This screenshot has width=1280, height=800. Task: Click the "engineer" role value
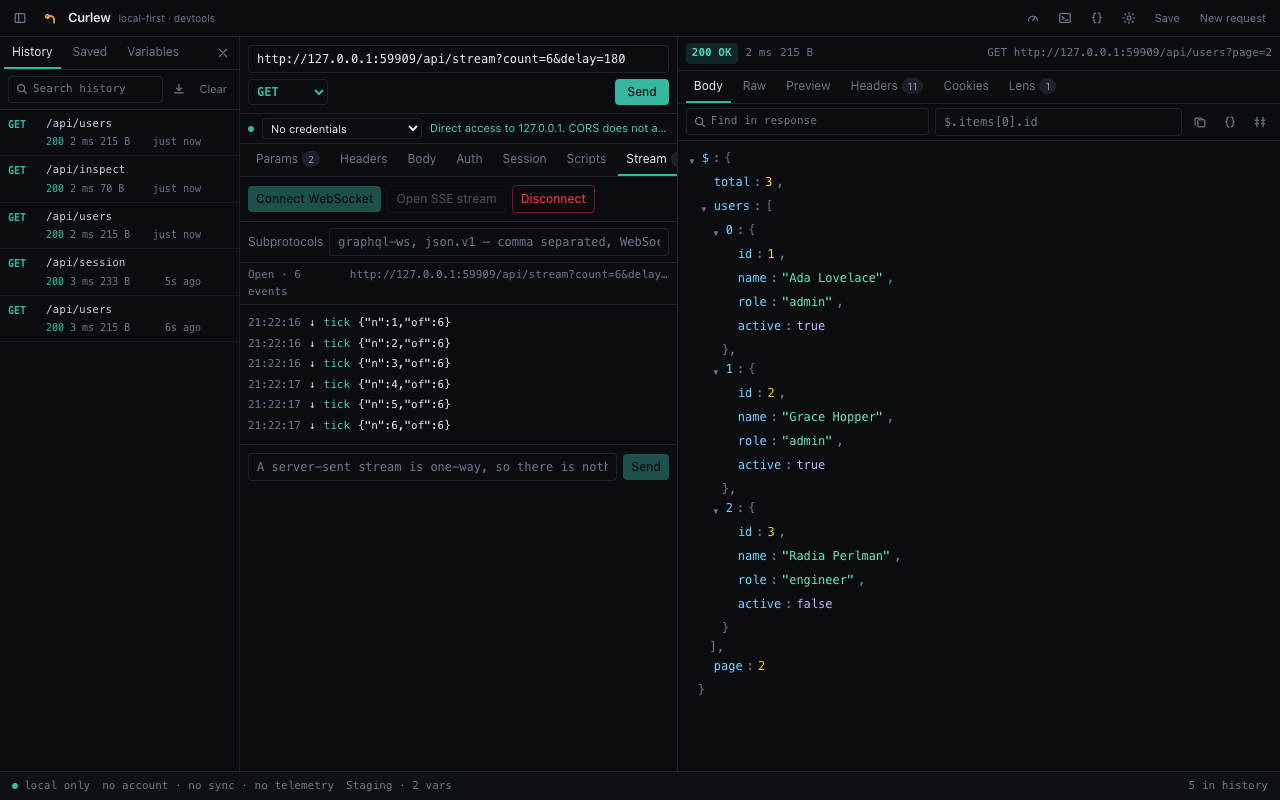tap(818, 580)
